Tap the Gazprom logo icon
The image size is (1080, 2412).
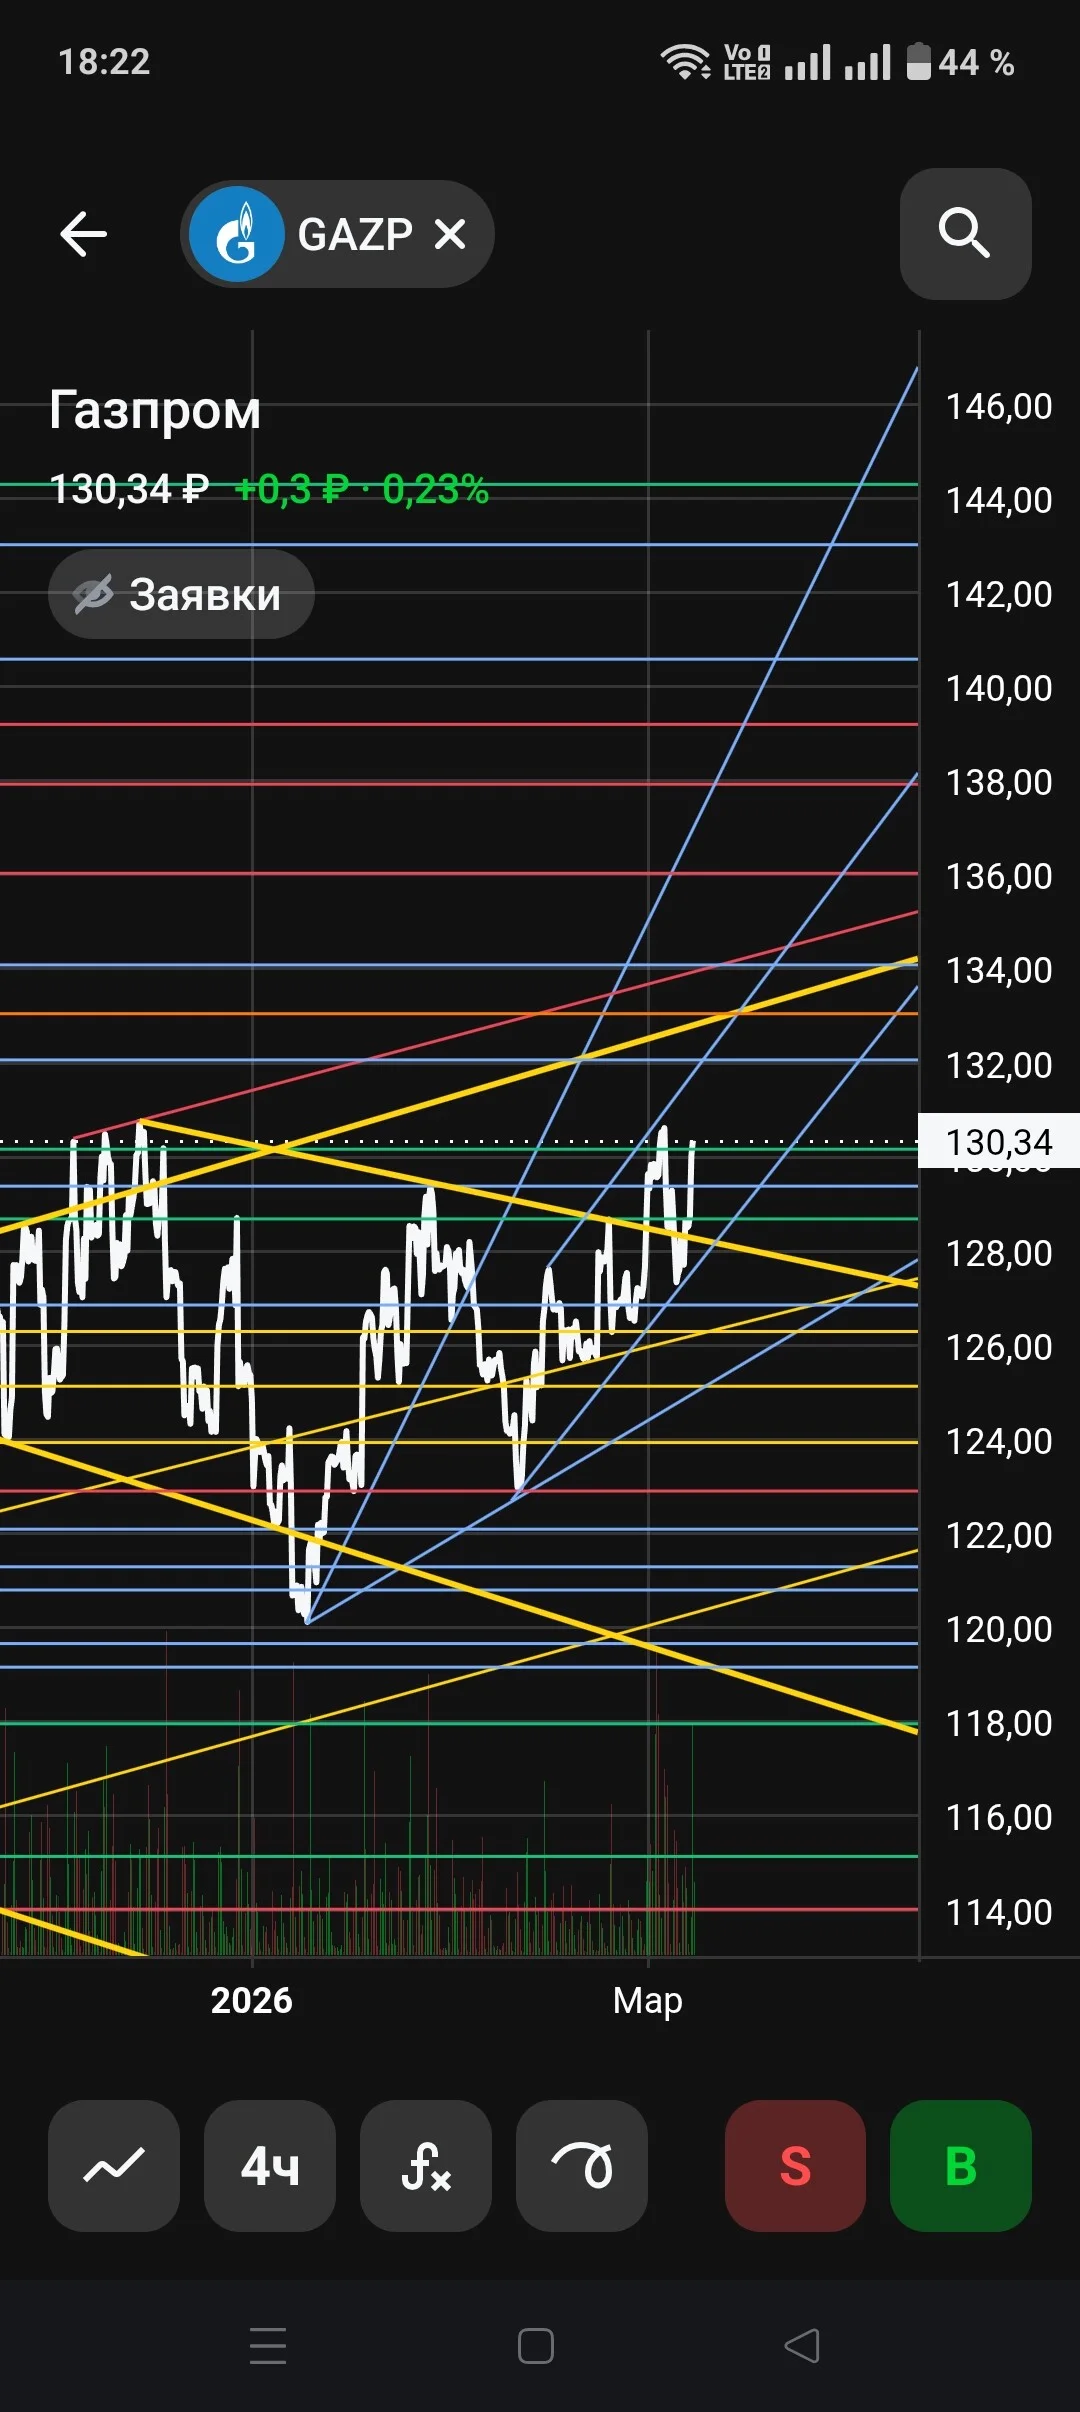point(237,234)
